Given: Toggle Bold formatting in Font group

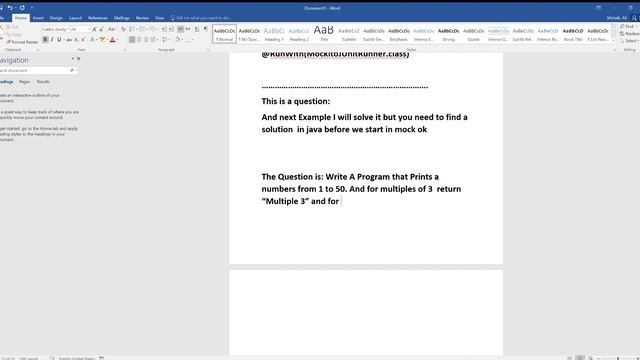Looking at the screenshot, I should point(45,40).
